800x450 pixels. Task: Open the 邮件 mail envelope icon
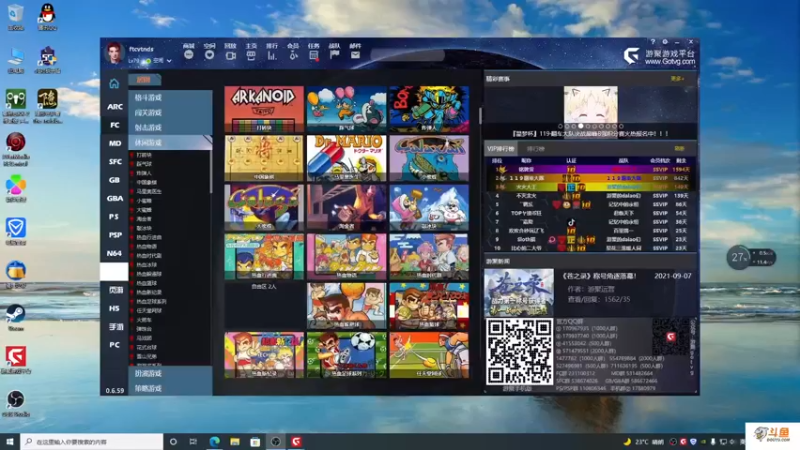point(355,55)
